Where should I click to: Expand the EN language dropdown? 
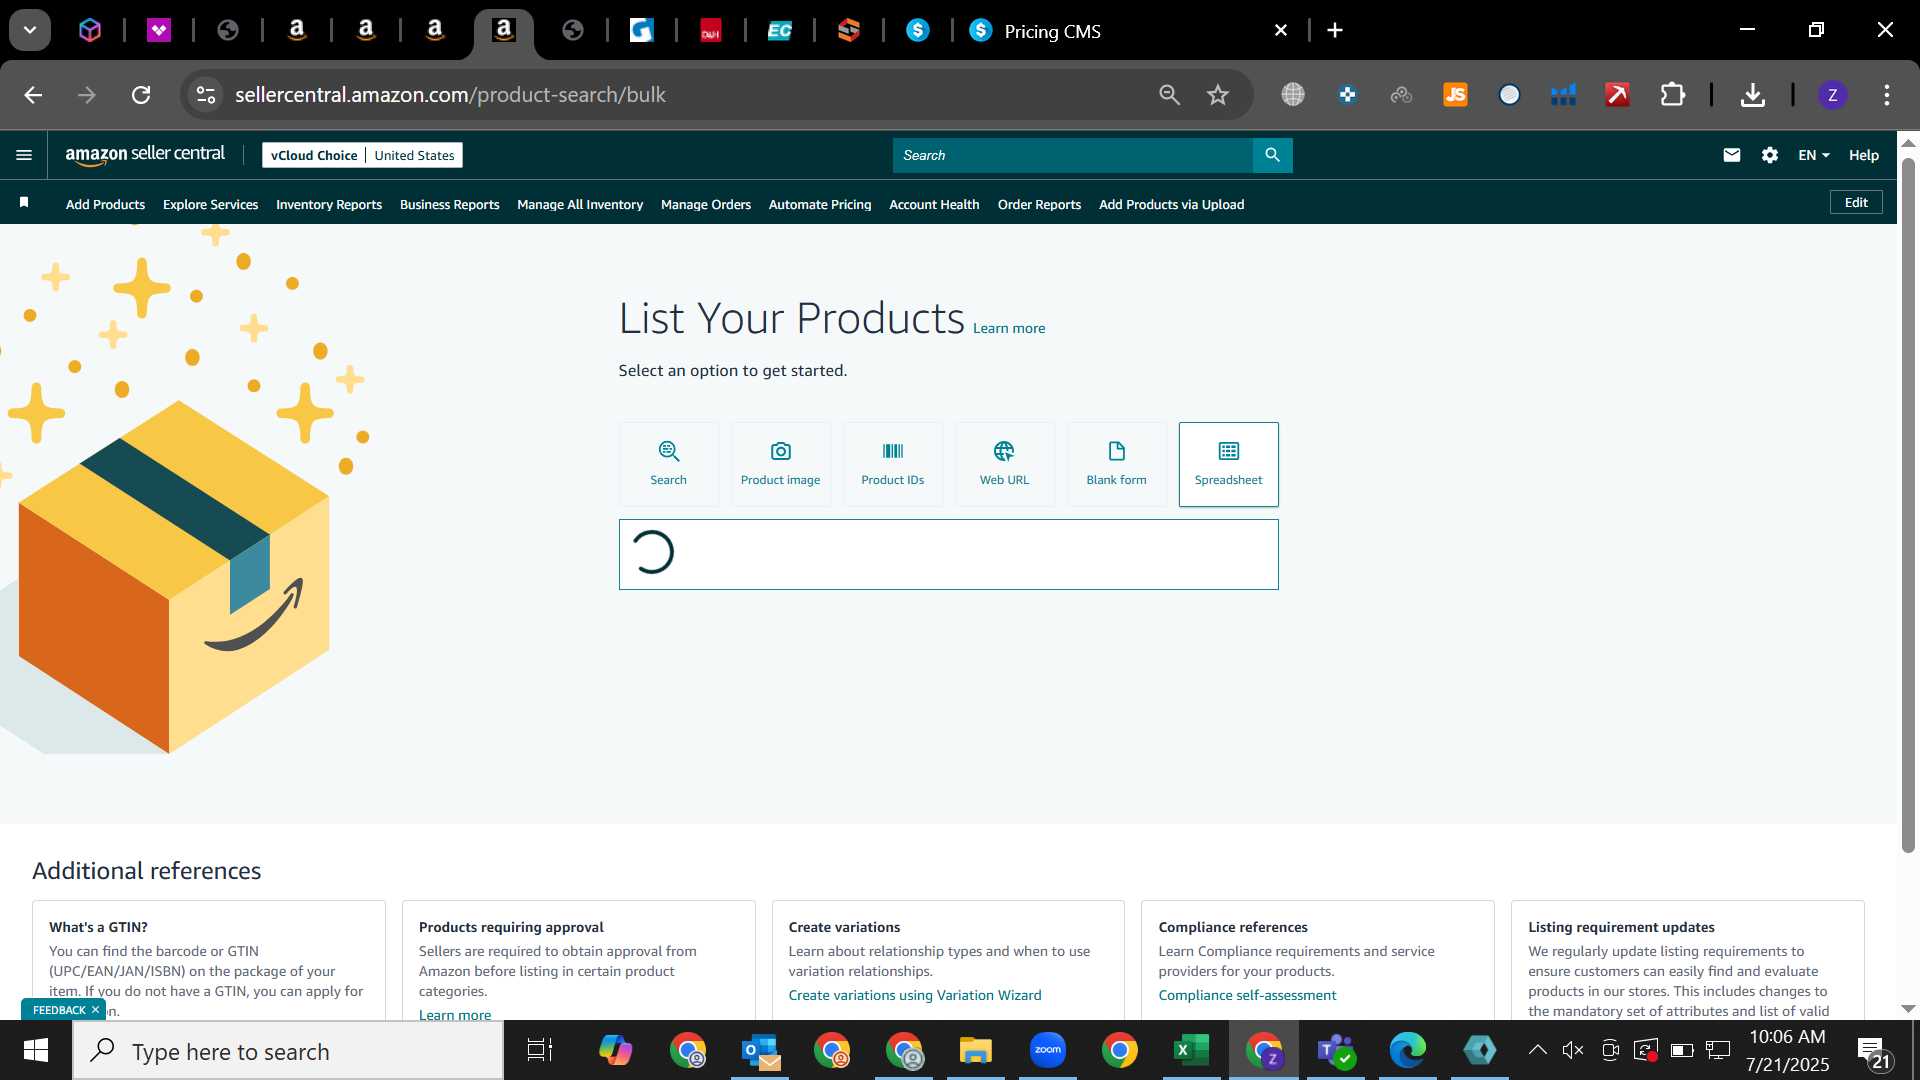(1813, 155)
